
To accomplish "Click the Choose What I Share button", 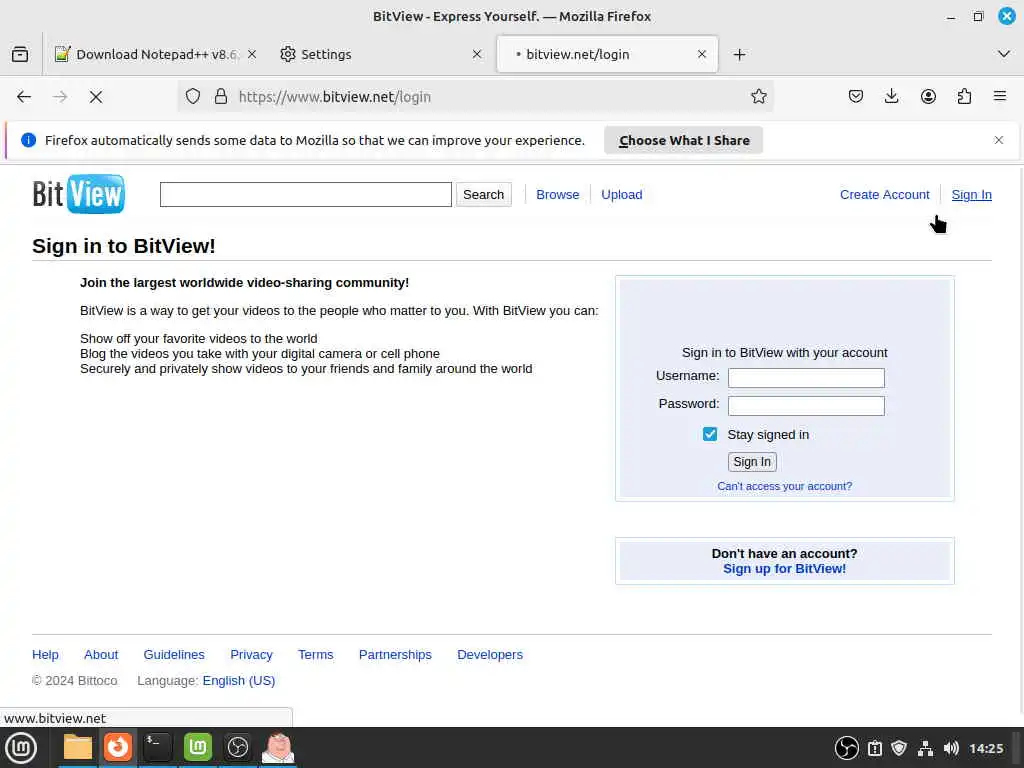I will [683, 140].
